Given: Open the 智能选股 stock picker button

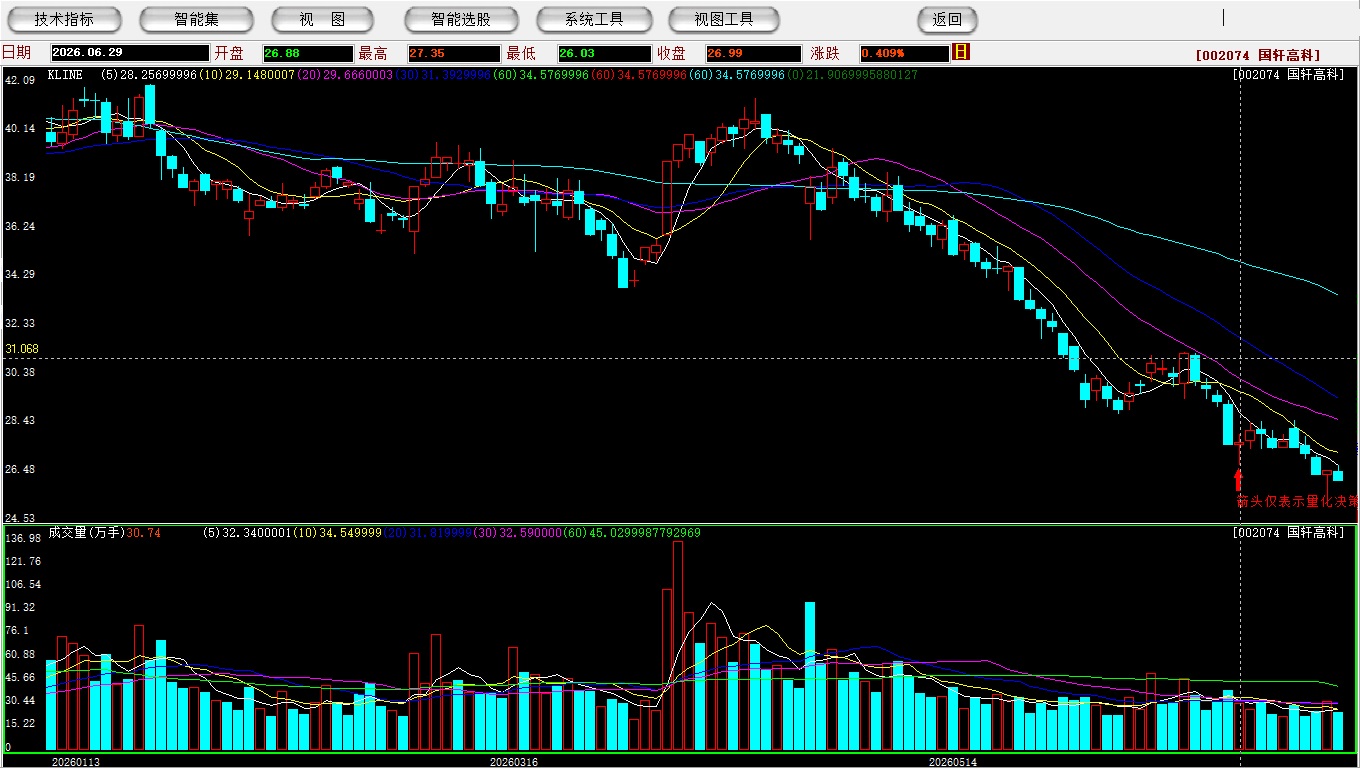Looking at the screenshot, I should click(x=461, y=19).
